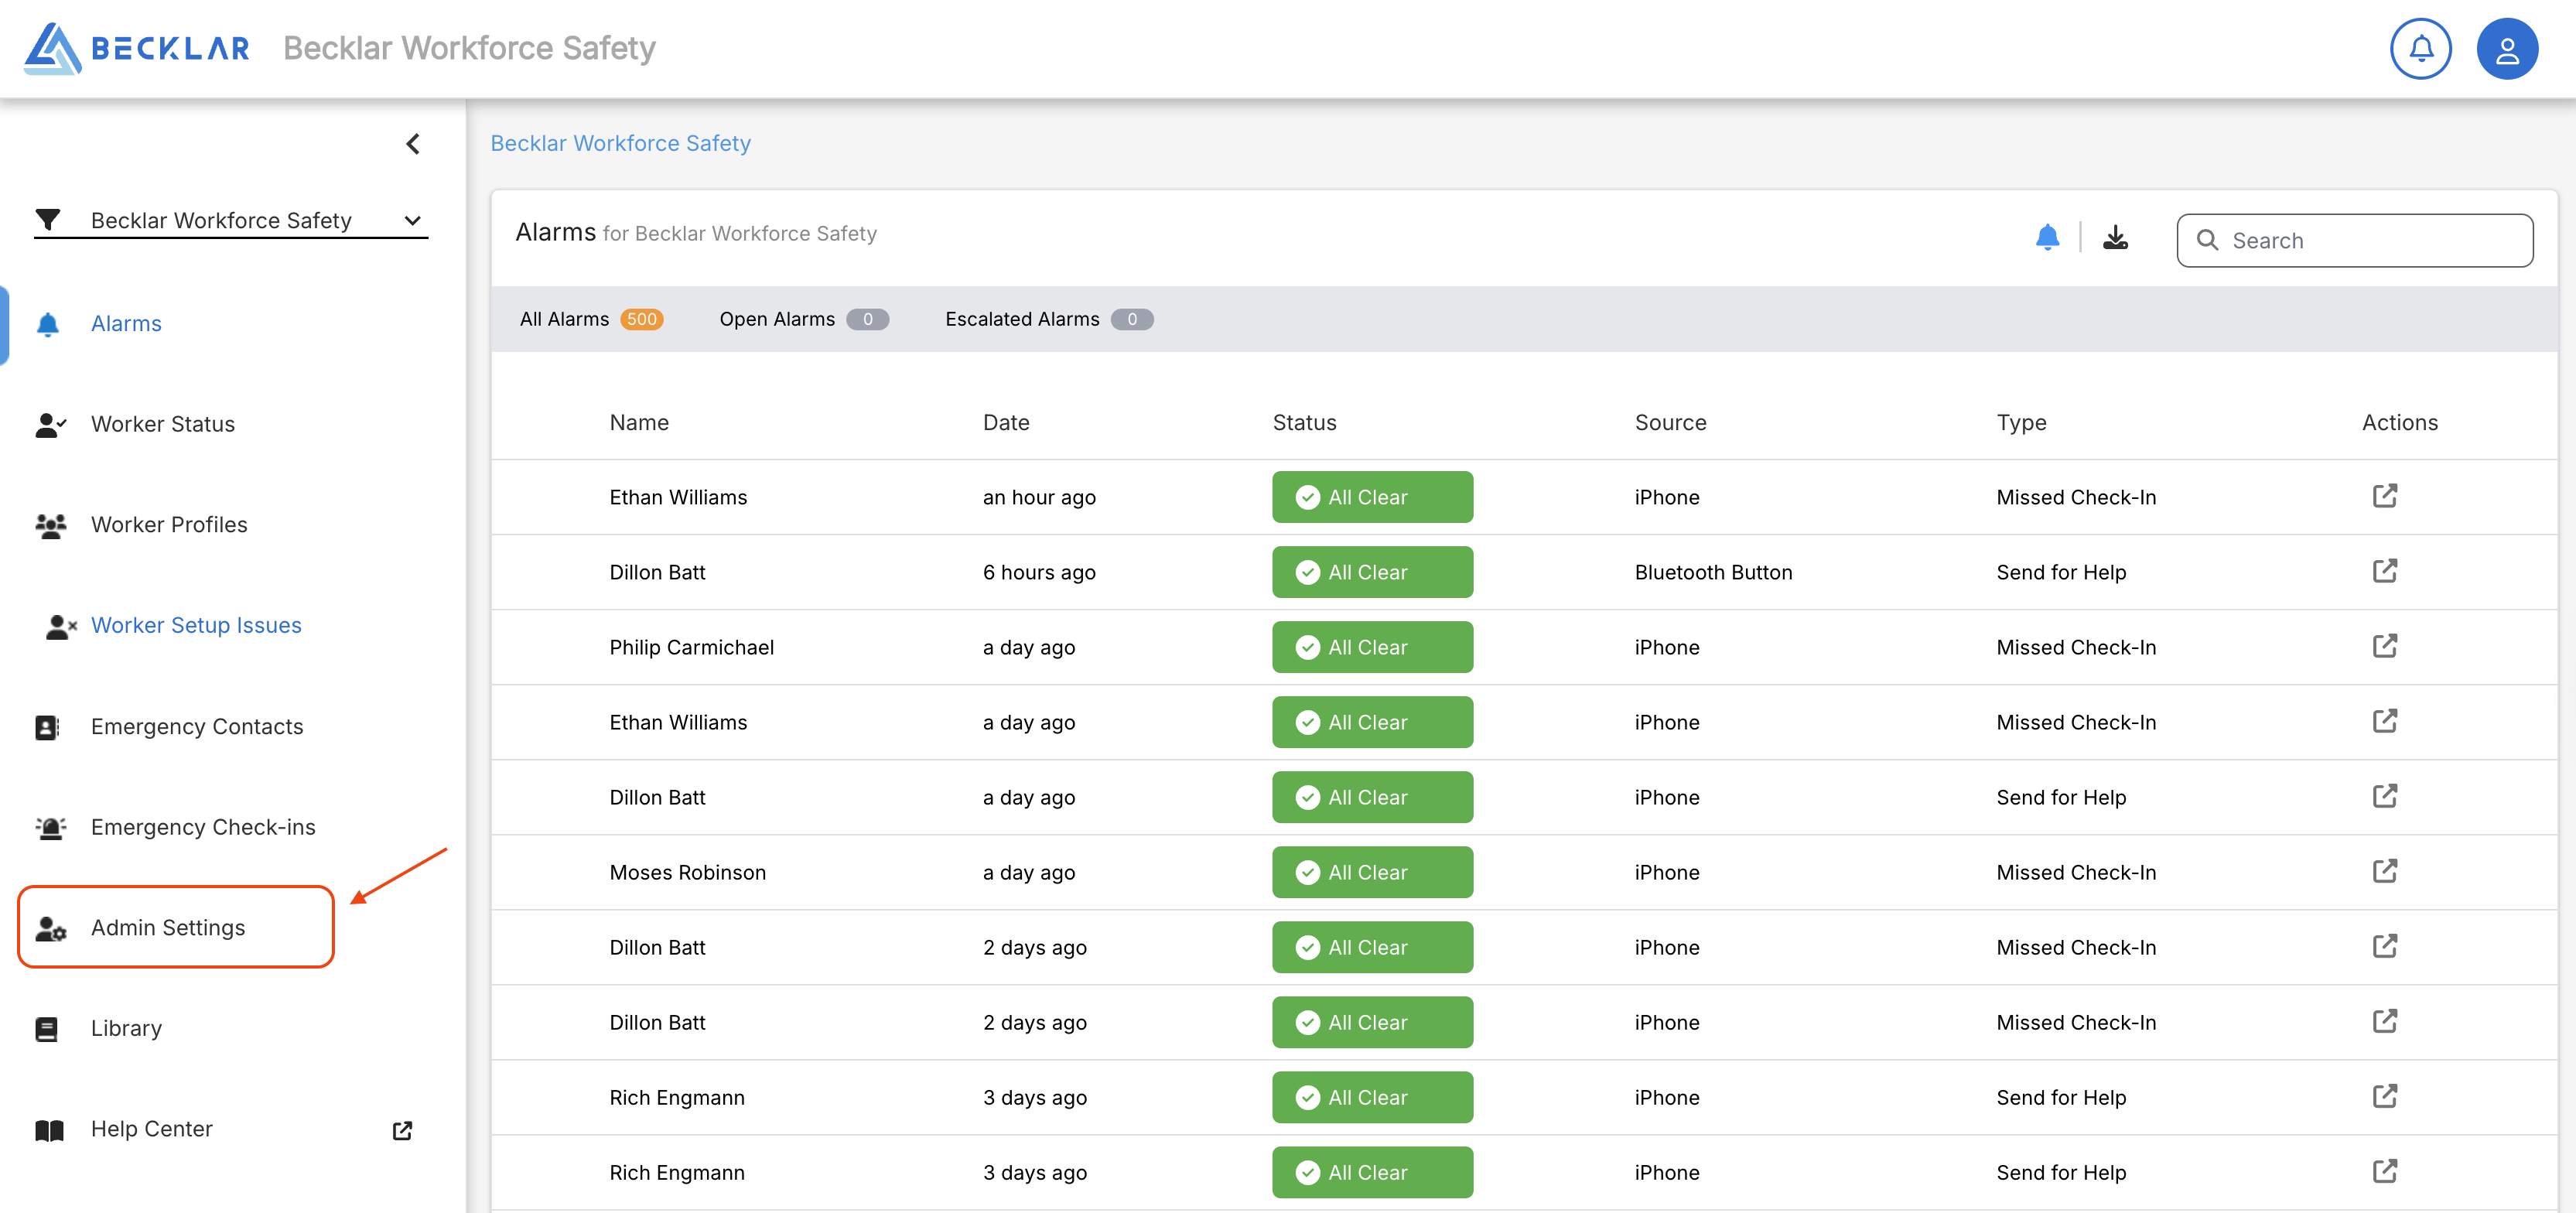Click the 'Bluetooth Button' source cell
The height and width of the screenshot is (1213, 2576).
[x=1713, y=572]
